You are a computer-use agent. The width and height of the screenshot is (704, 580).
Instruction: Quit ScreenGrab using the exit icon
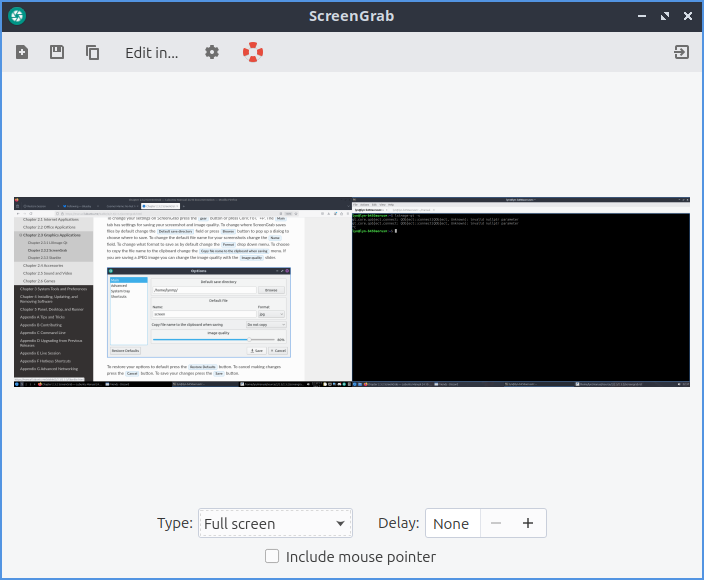point(681,53)
